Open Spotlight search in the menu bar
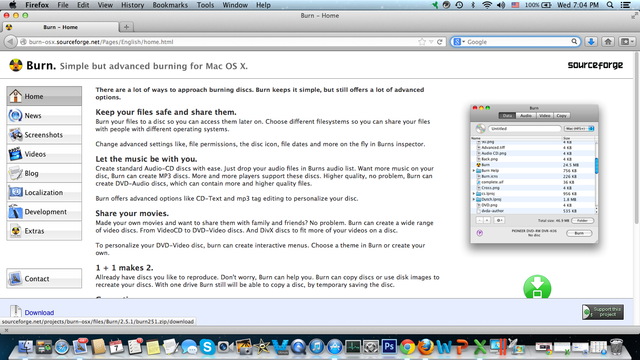Screen dimensions: 640x360 (x=610, y=5)
